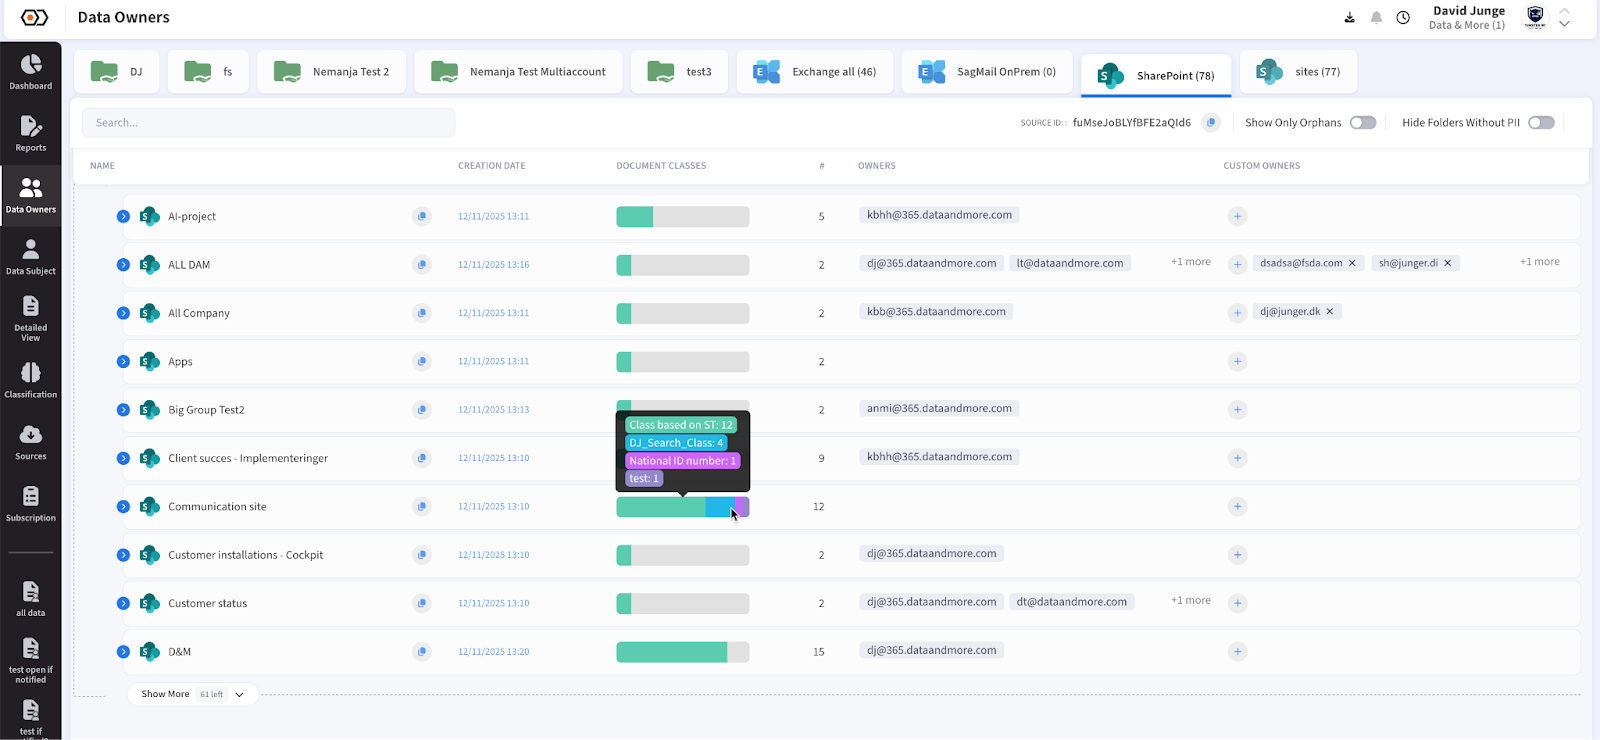Click the download icon in header

click(x=1349, y=18)
